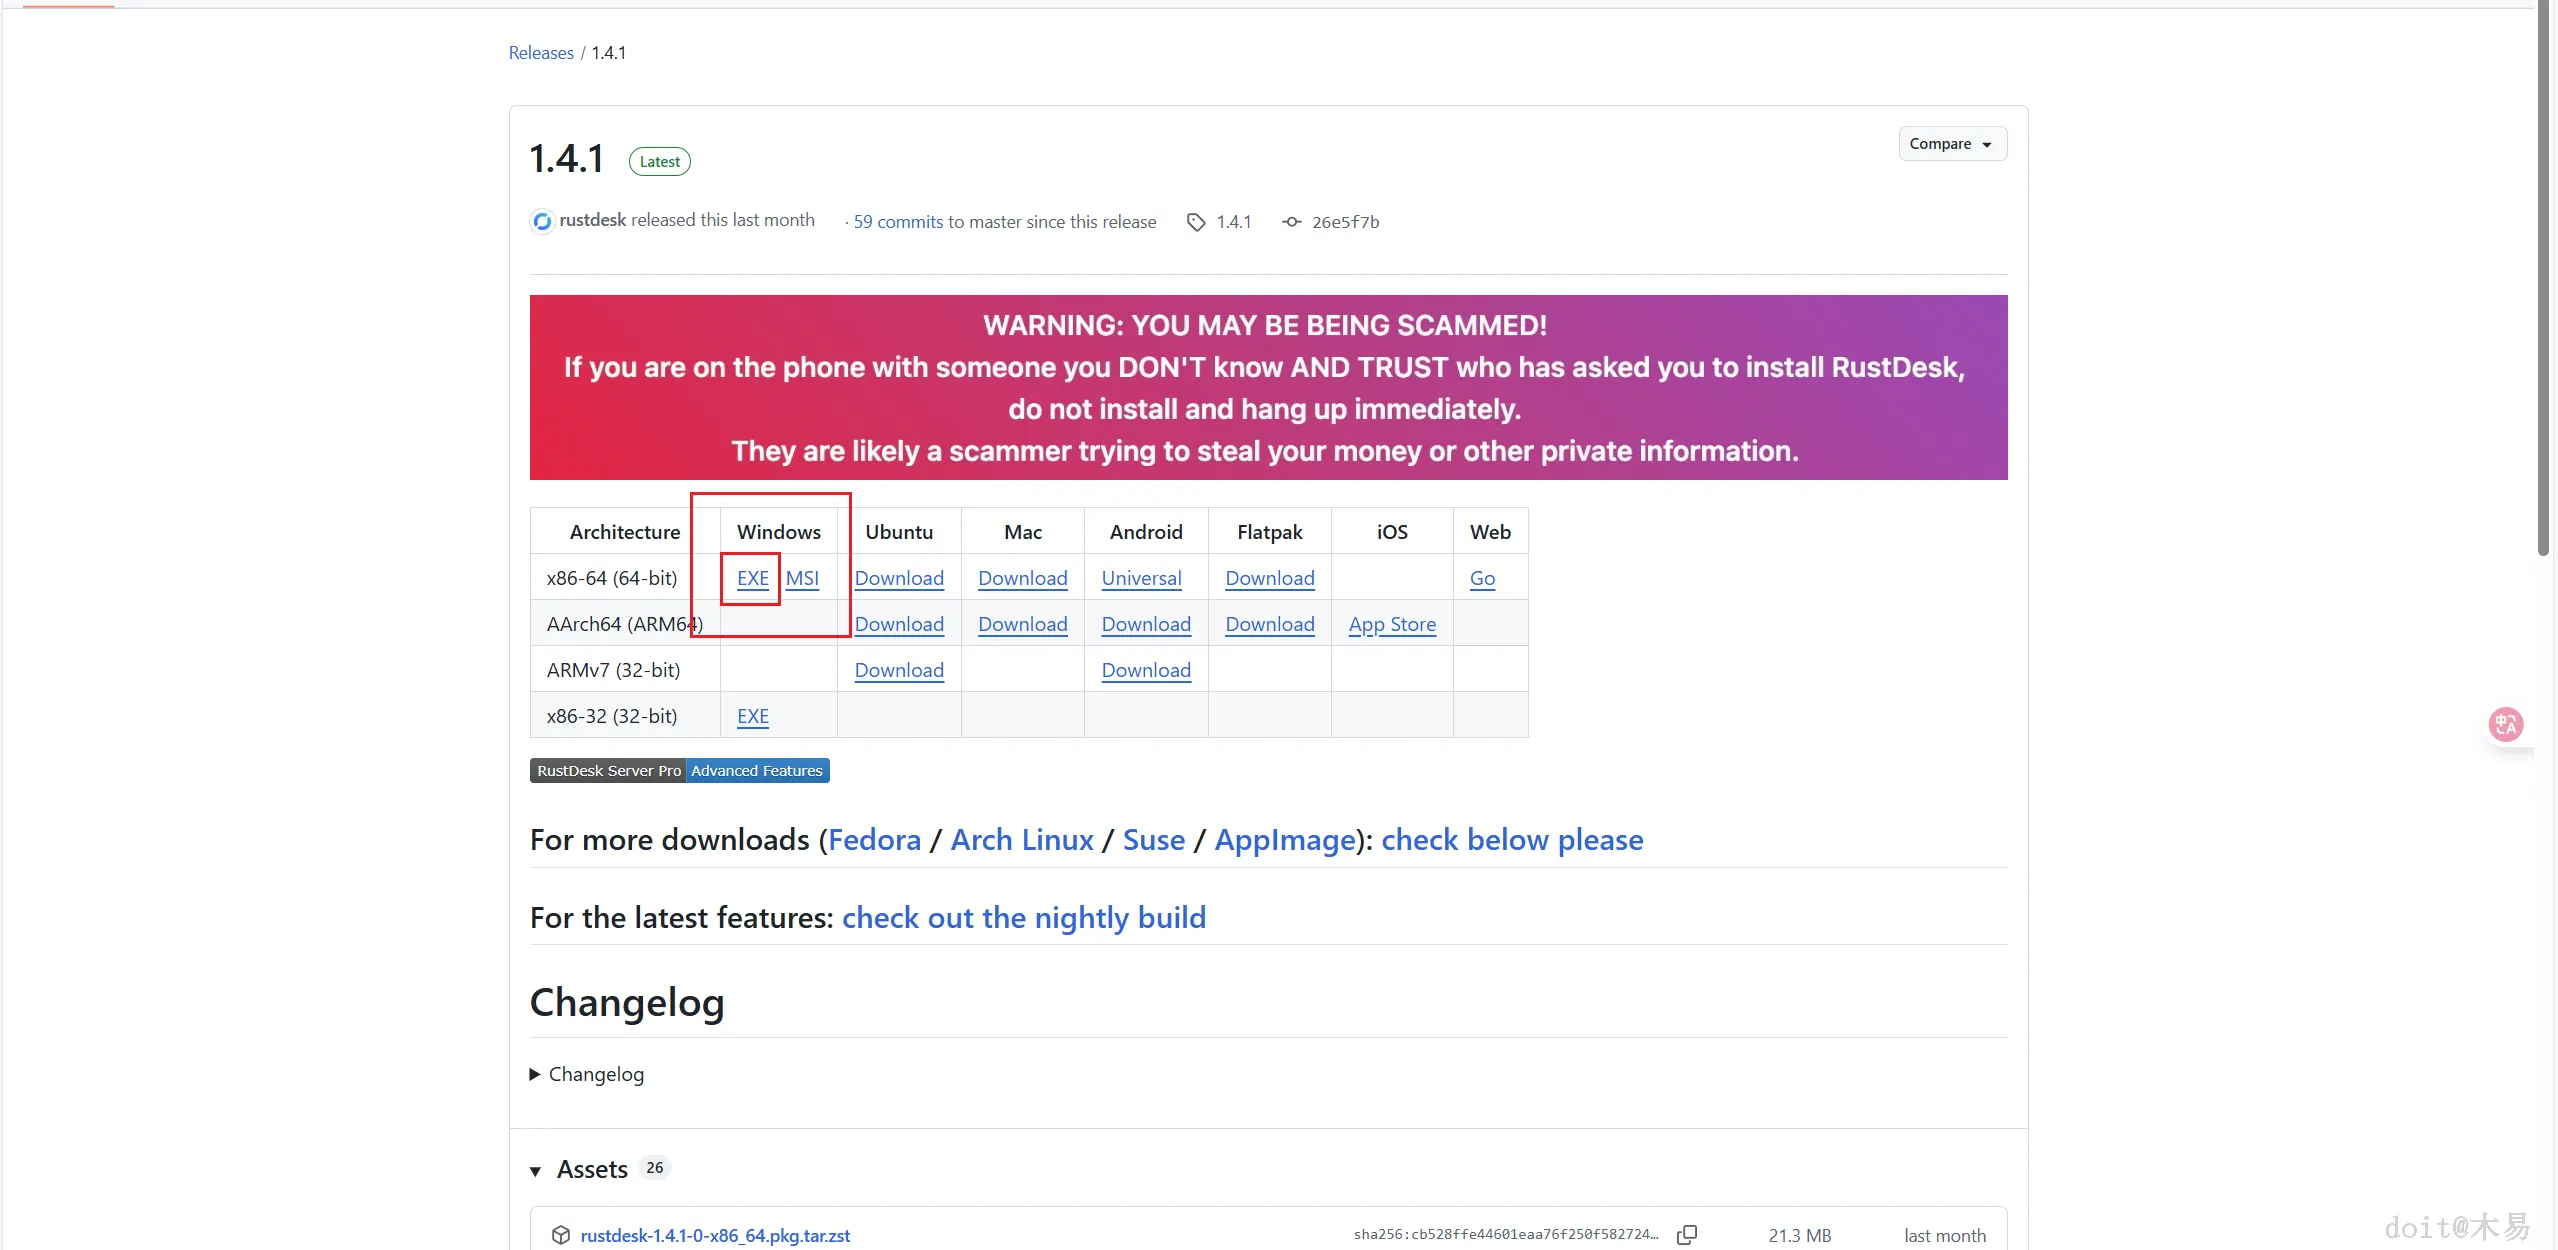Open the 59 commits link
This screenshot has height=1250, width=2558.
point(898,222)
